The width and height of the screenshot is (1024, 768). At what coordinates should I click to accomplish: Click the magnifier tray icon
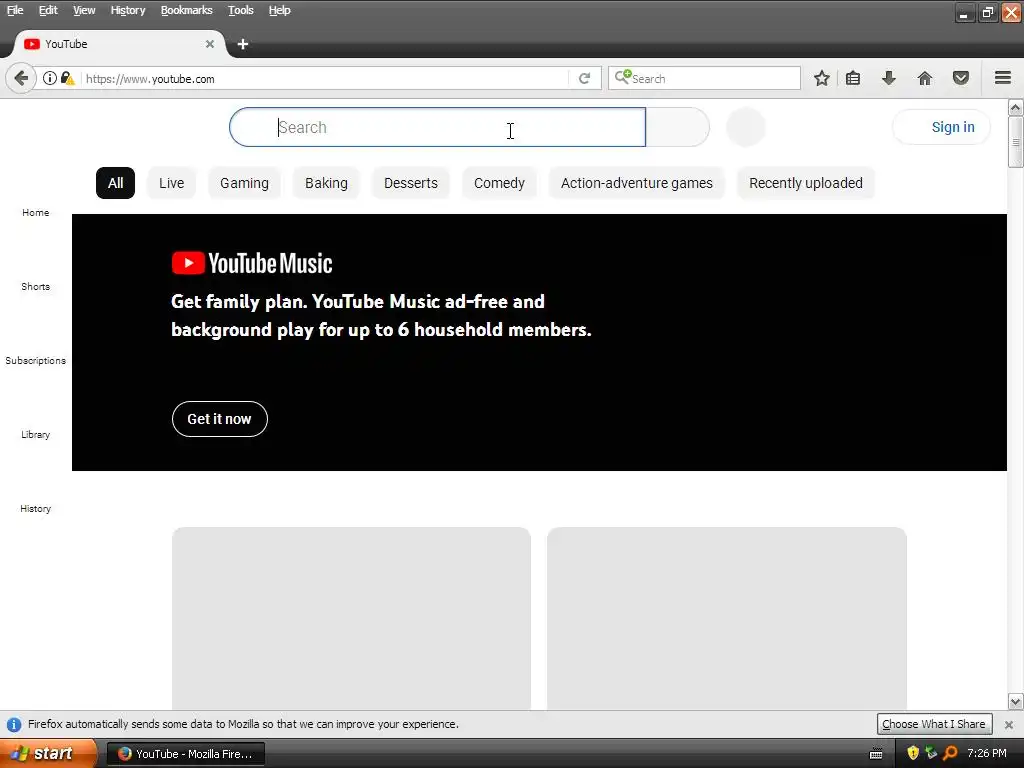[950, 753]
